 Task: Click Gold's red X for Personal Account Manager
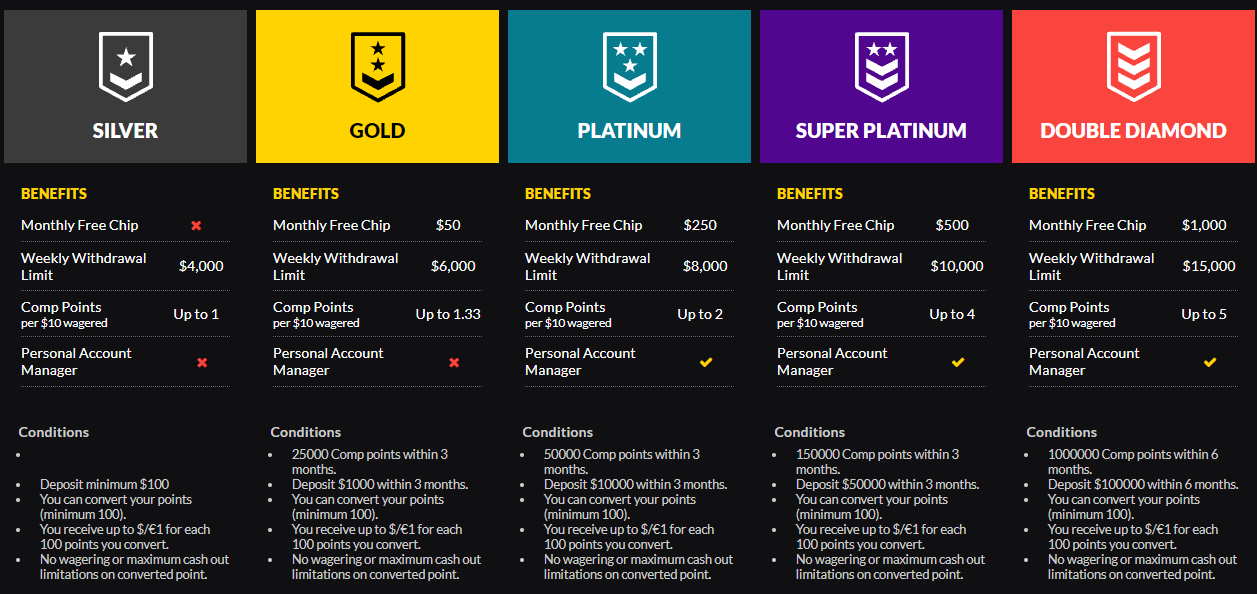point(454,362)
